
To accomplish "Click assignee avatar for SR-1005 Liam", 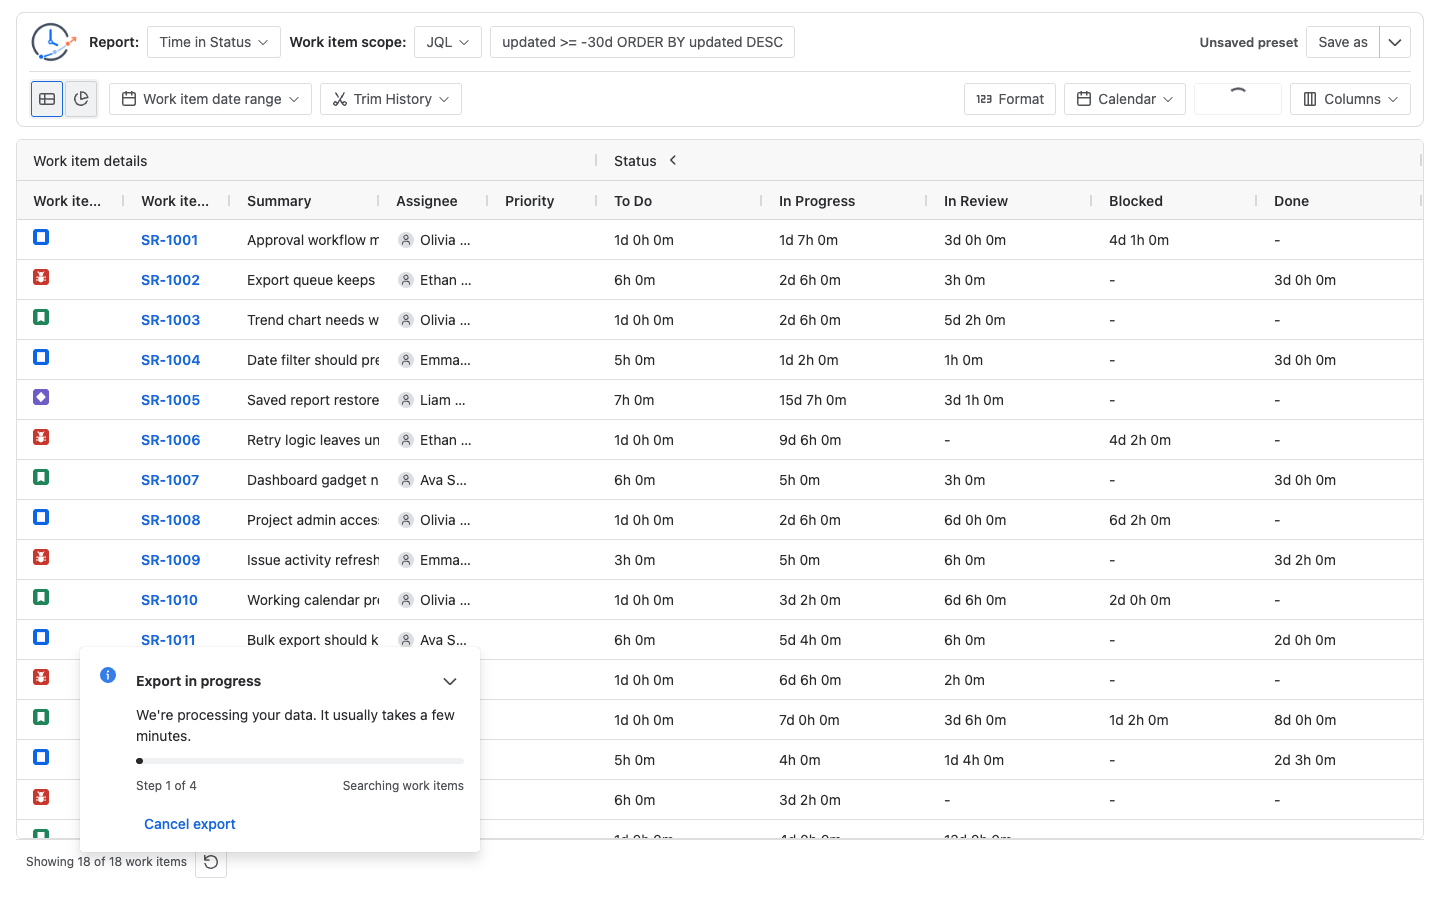I will coord(406,400).
